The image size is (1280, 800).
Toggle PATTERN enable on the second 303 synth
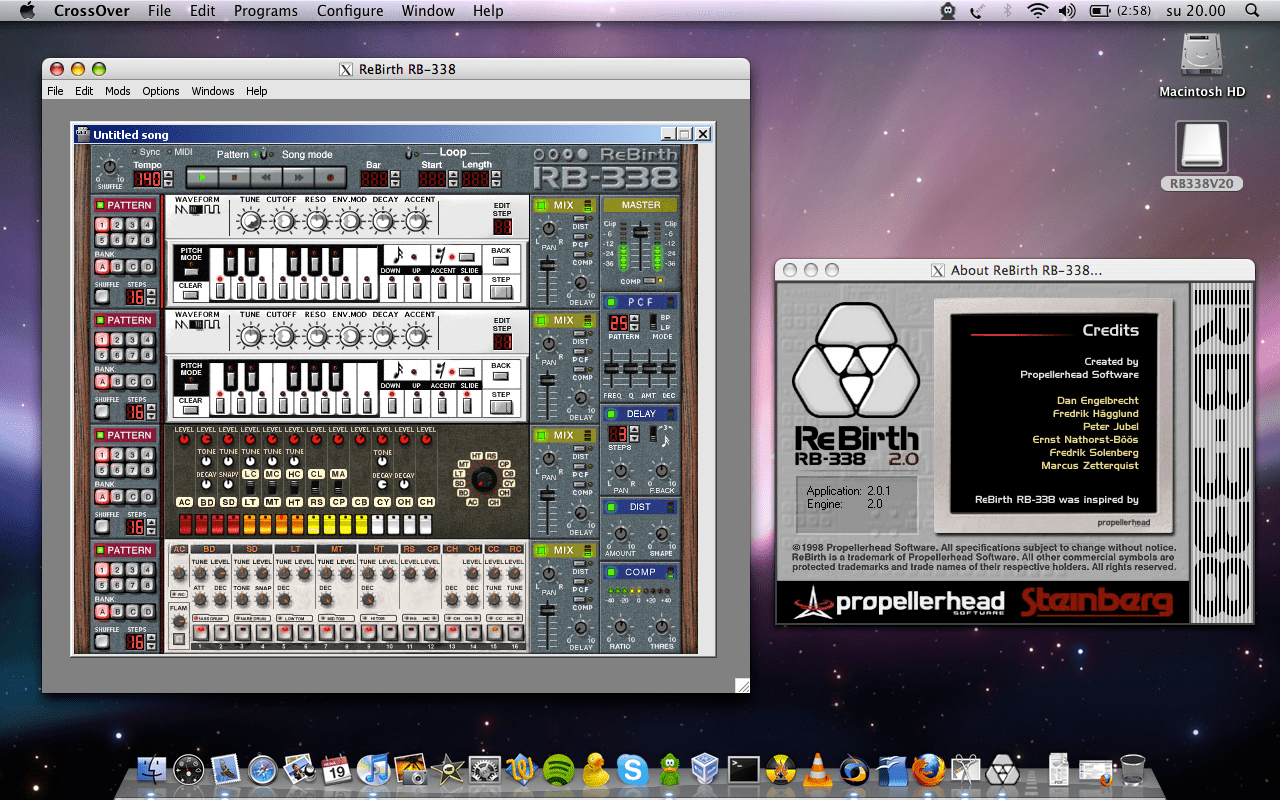click(x=100, y=320)
